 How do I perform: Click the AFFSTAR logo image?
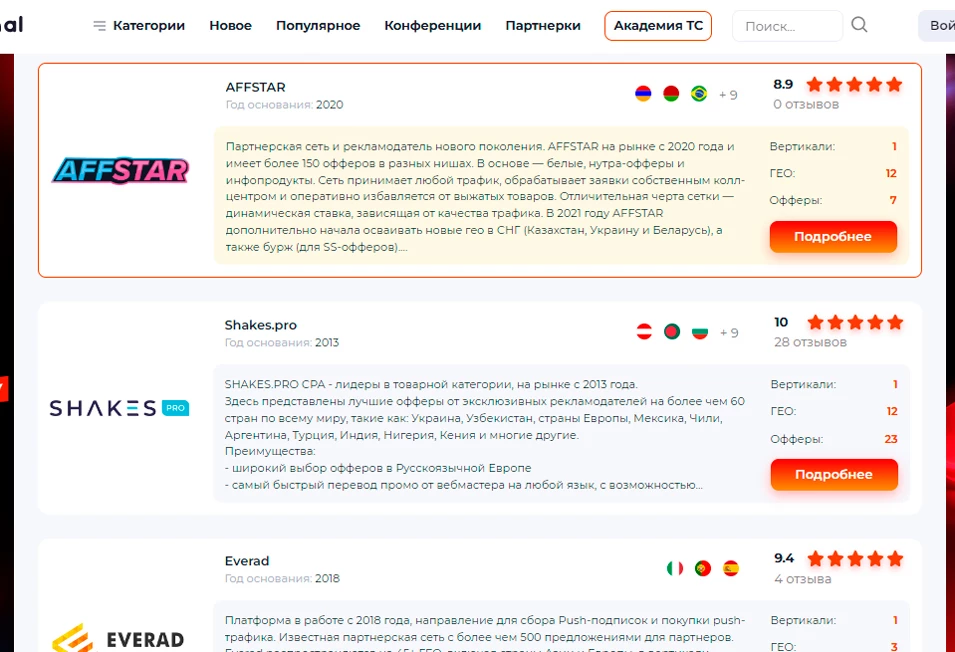[x=121, y=170]
